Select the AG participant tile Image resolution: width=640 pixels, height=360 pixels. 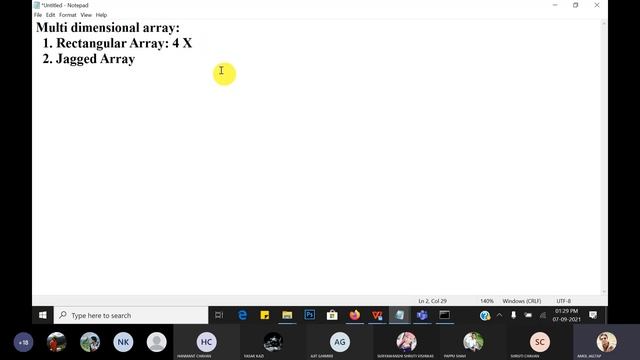pos(340,343)
